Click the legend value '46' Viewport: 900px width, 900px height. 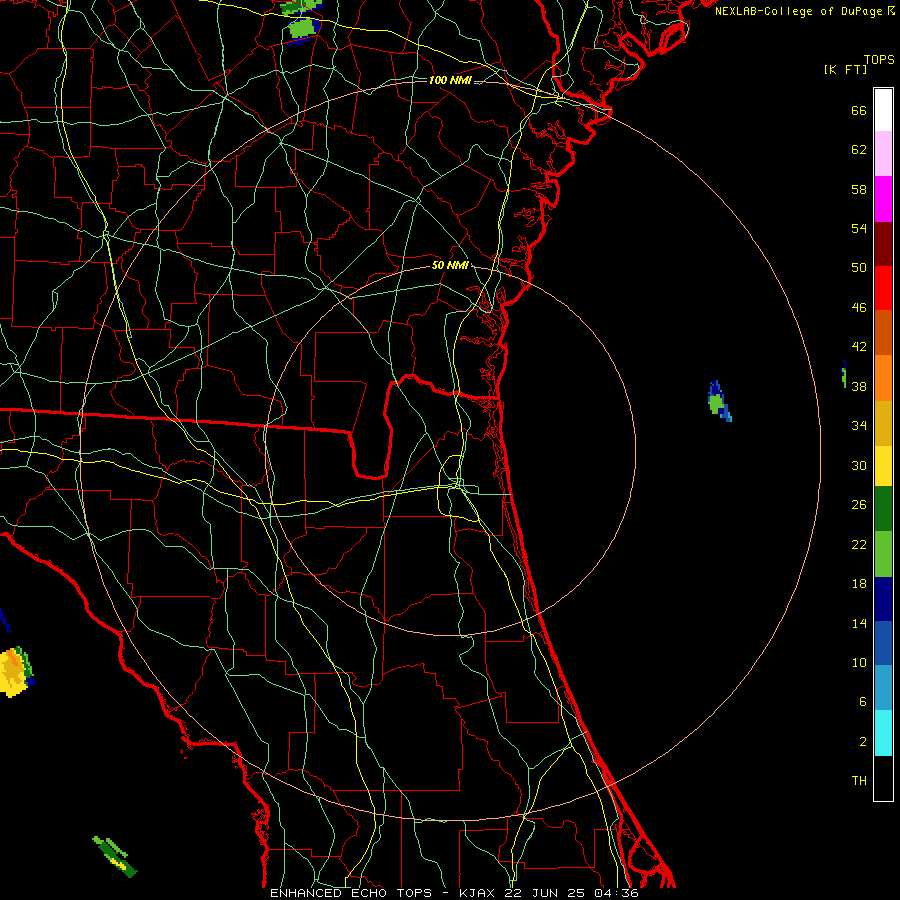pos(859,308)
